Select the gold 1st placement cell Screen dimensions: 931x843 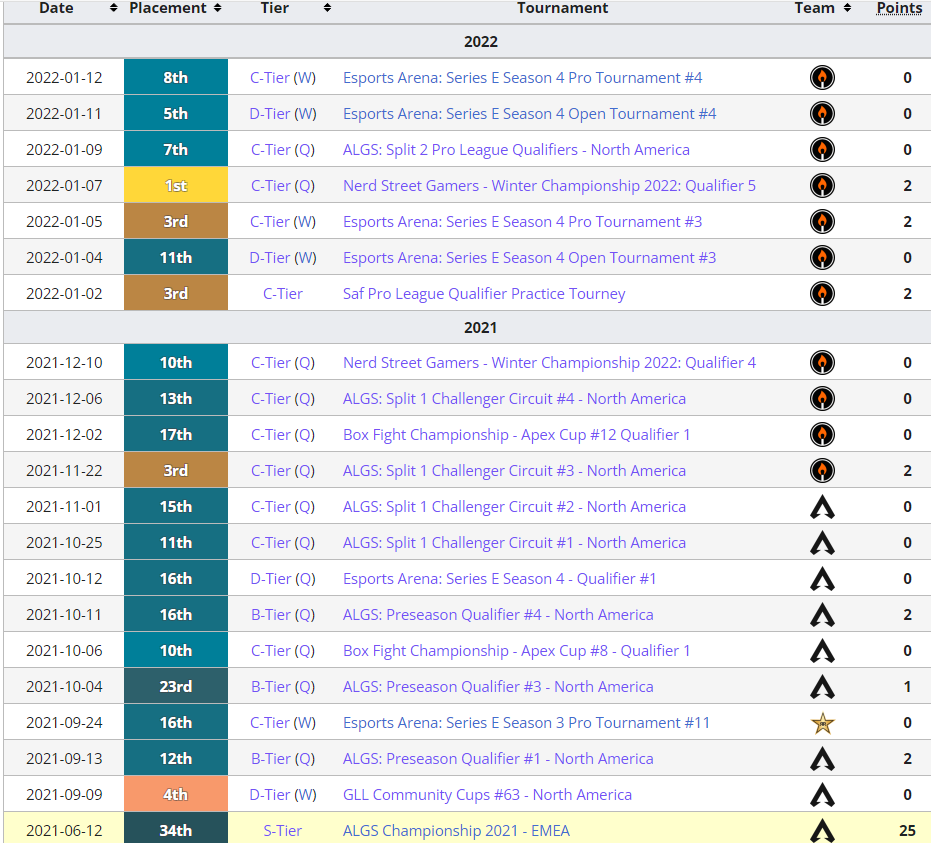tap(175, 185)
